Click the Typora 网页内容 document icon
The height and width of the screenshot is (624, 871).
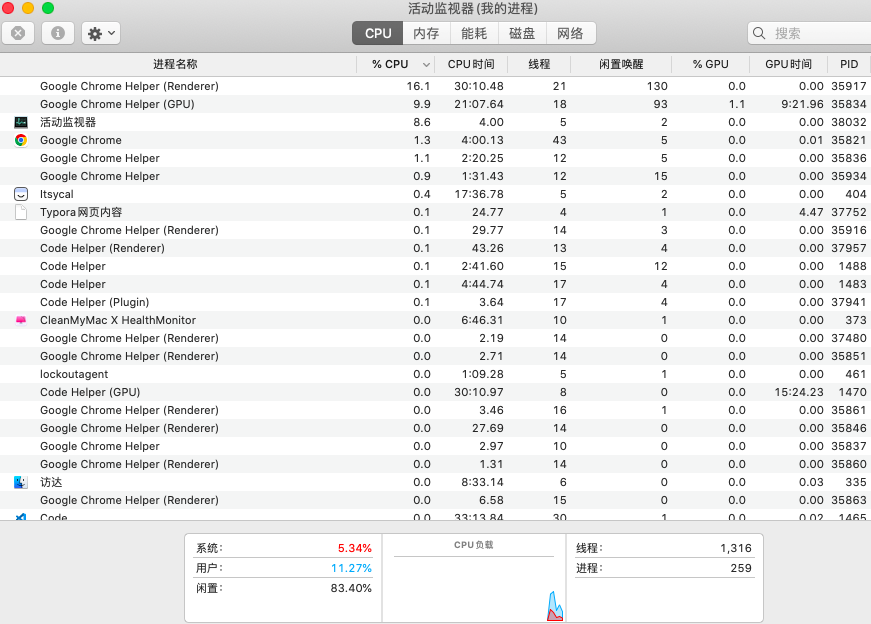[x=21, y=212]
